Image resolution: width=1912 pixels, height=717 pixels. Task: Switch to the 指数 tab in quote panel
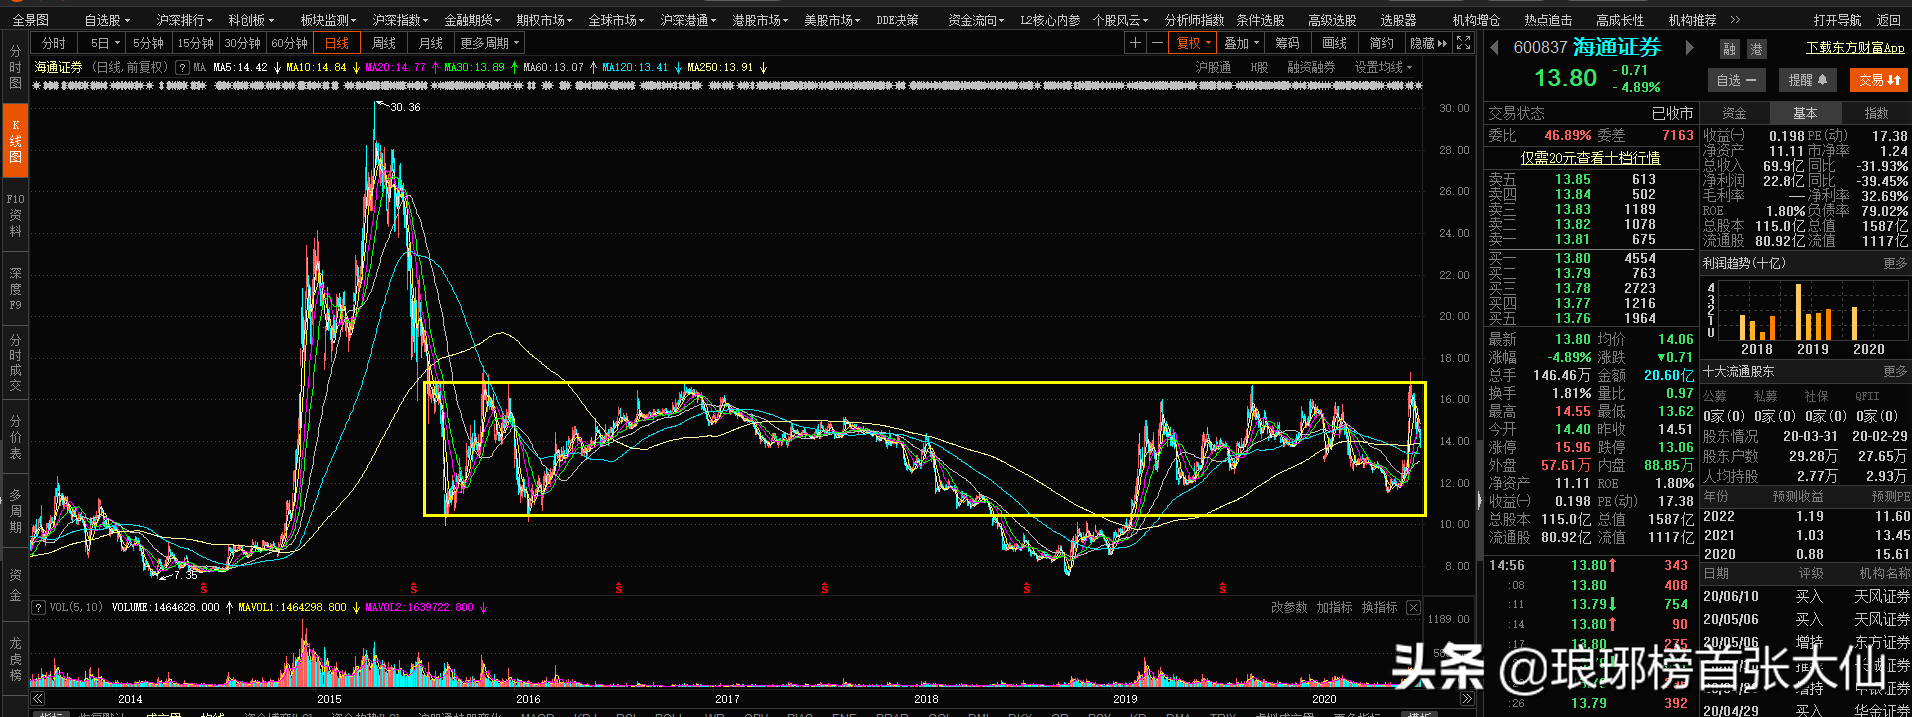point(1876,113)
